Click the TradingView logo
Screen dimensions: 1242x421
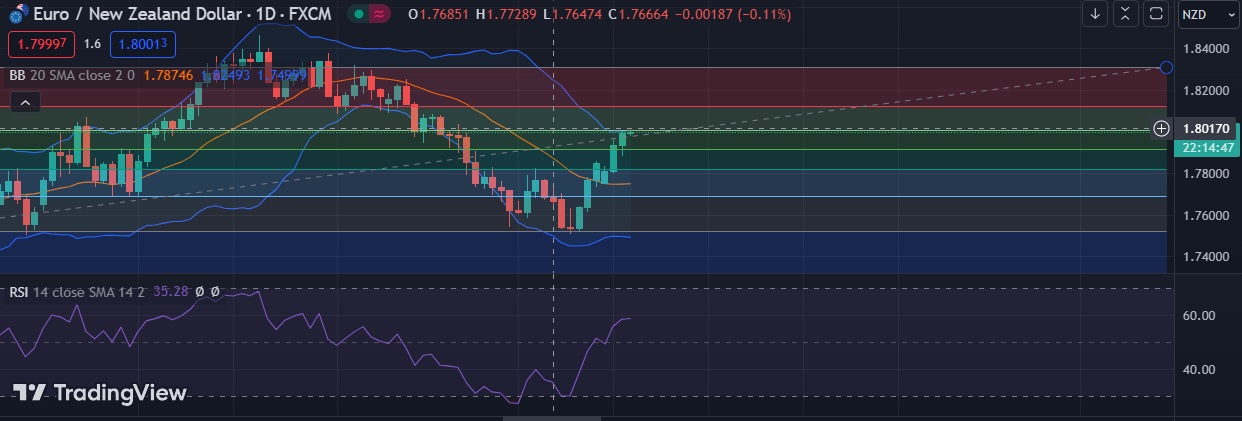pyautogui.click(x=100, y=393)
